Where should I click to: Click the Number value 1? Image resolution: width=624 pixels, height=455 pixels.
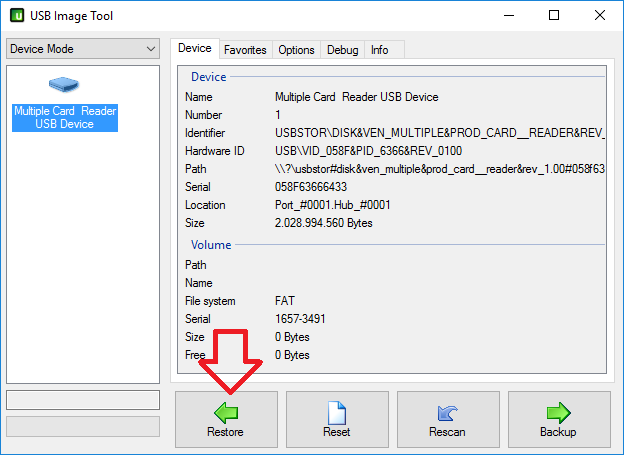coord(278,115)
